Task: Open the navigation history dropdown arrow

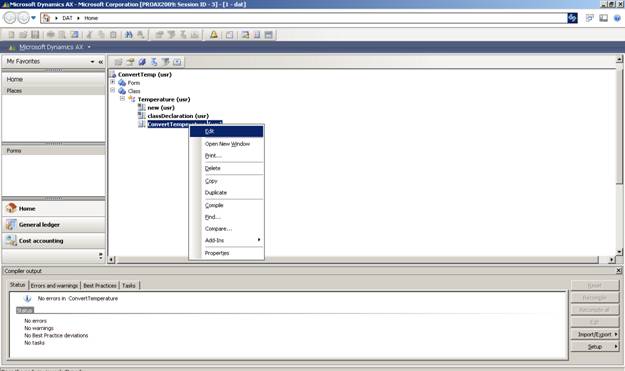Action: pyautogui.click(x=33, y=18)
